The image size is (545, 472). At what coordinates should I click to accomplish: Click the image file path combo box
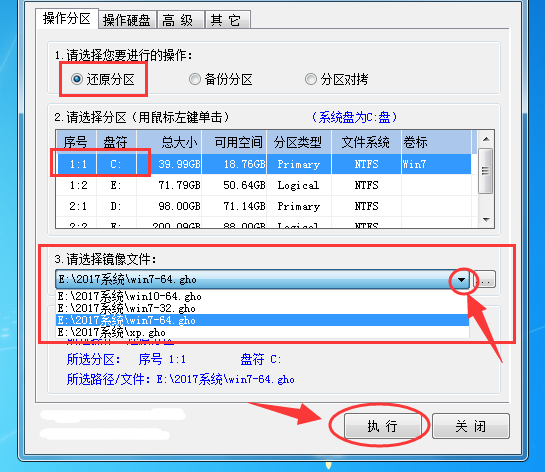tap(263, 279)
